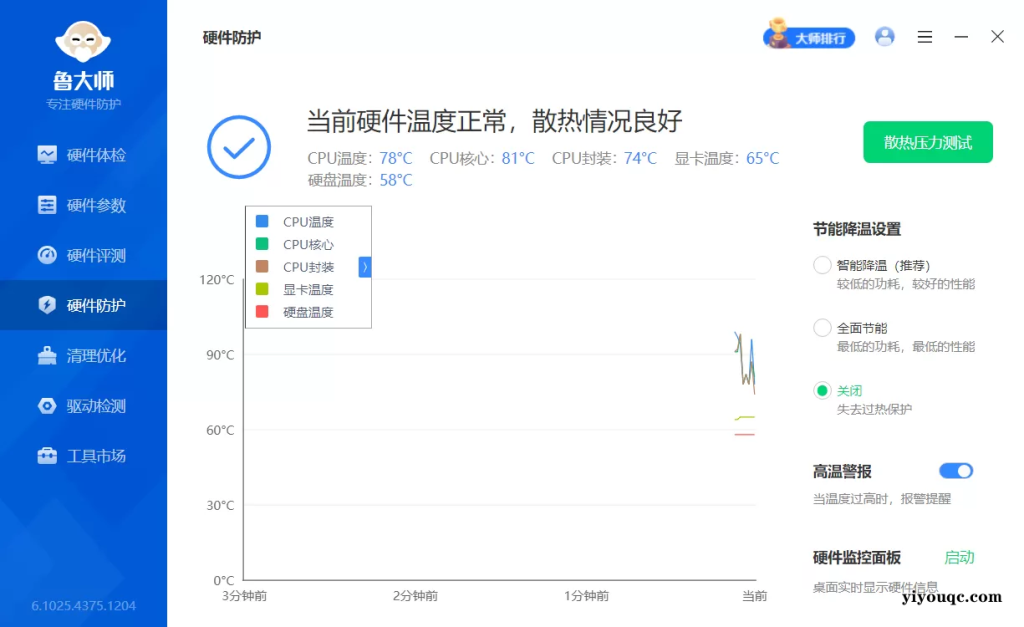Click the 当前 label on the chart timeline
This screenshot has height=627, width=1024.
(753, 595)
